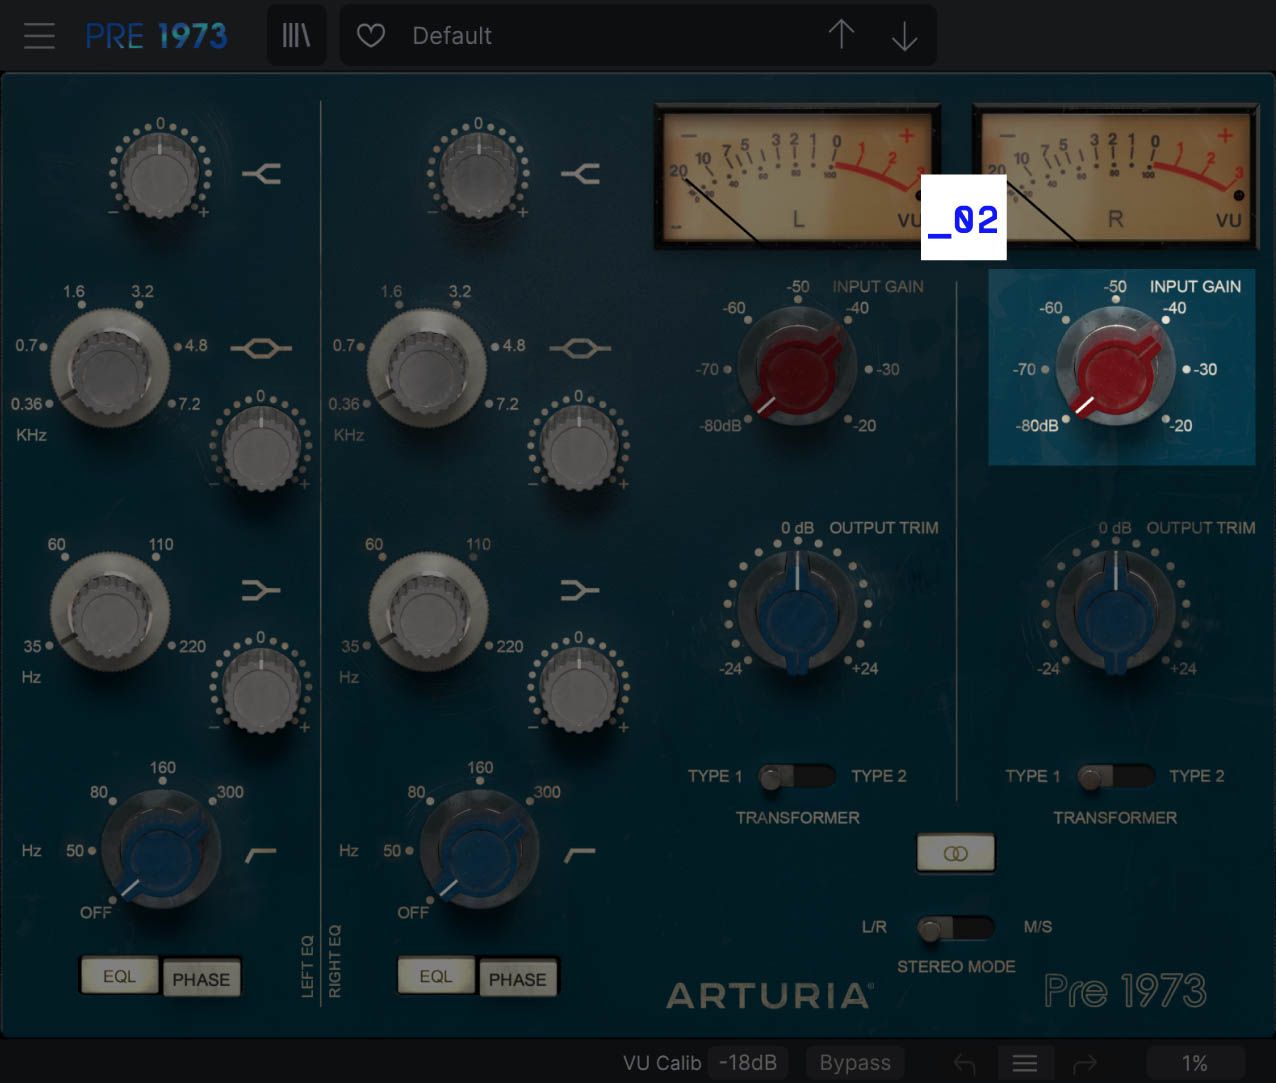The image size is (1276, 1083).
Task: Click left mid frequency KHz selector knob
Action: tap(110, 368)
